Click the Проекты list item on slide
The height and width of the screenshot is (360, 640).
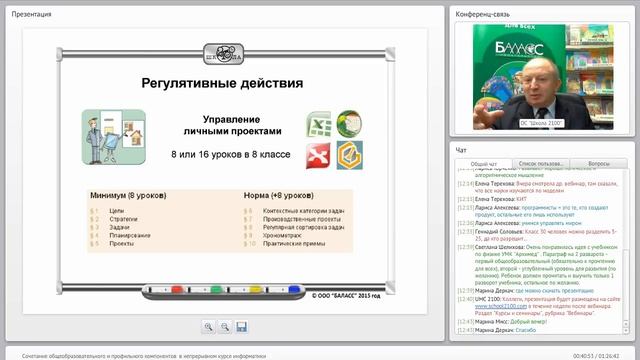[x=121, y=244]
